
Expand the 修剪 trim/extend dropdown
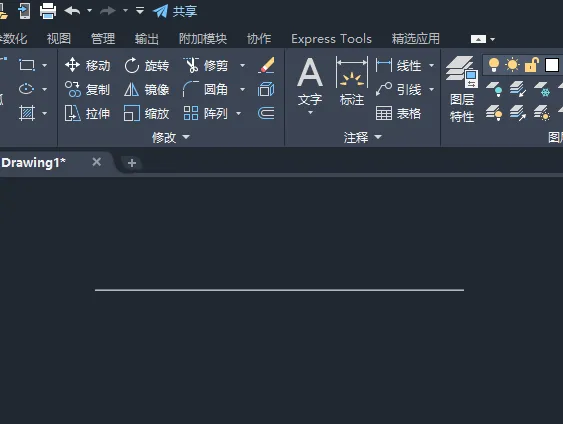pos(242,65)
